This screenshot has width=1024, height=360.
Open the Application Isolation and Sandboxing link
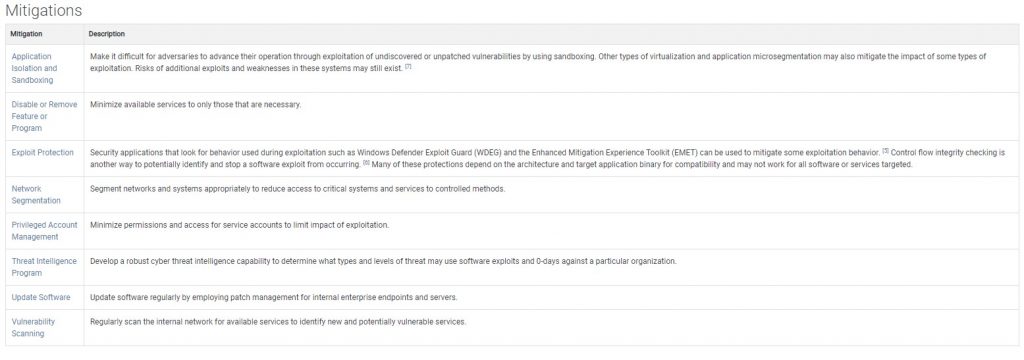click(34, 68)
